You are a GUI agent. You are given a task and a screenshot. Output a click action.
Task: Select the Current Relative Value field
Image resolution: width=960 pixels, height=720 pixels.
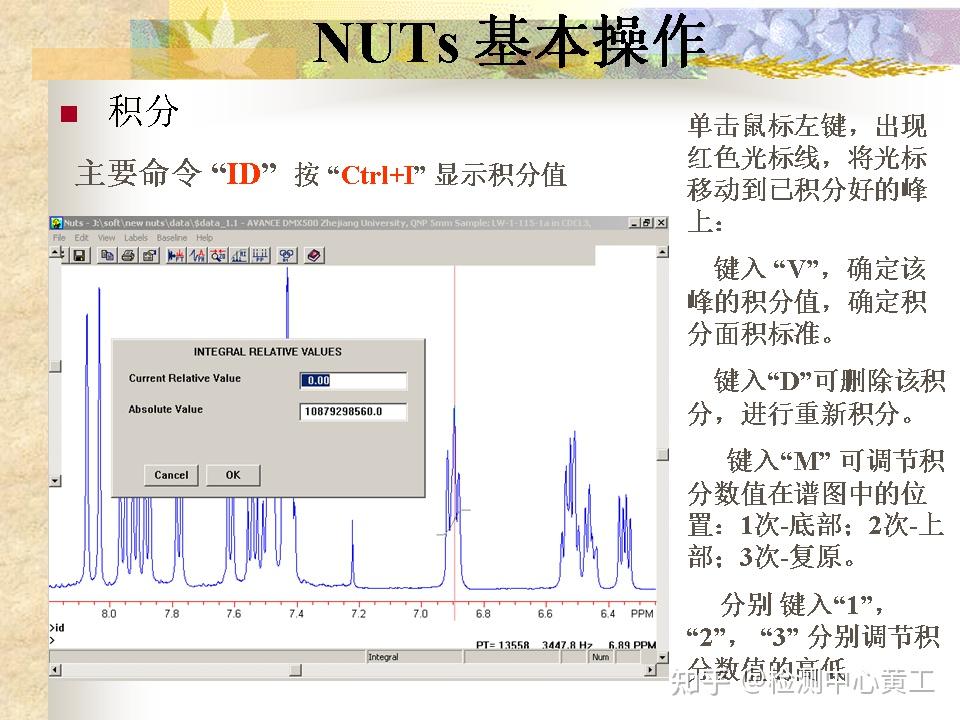(352, 379)
